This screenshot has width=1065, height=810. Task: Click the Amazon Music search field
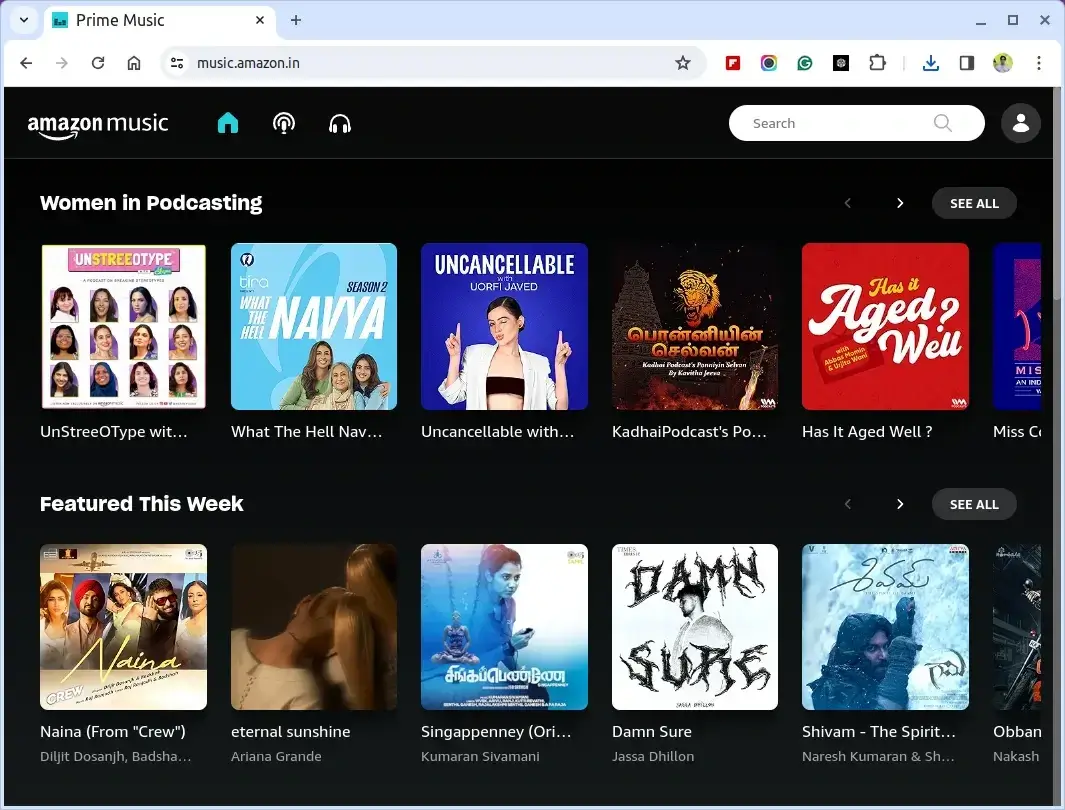pos(835,123)
